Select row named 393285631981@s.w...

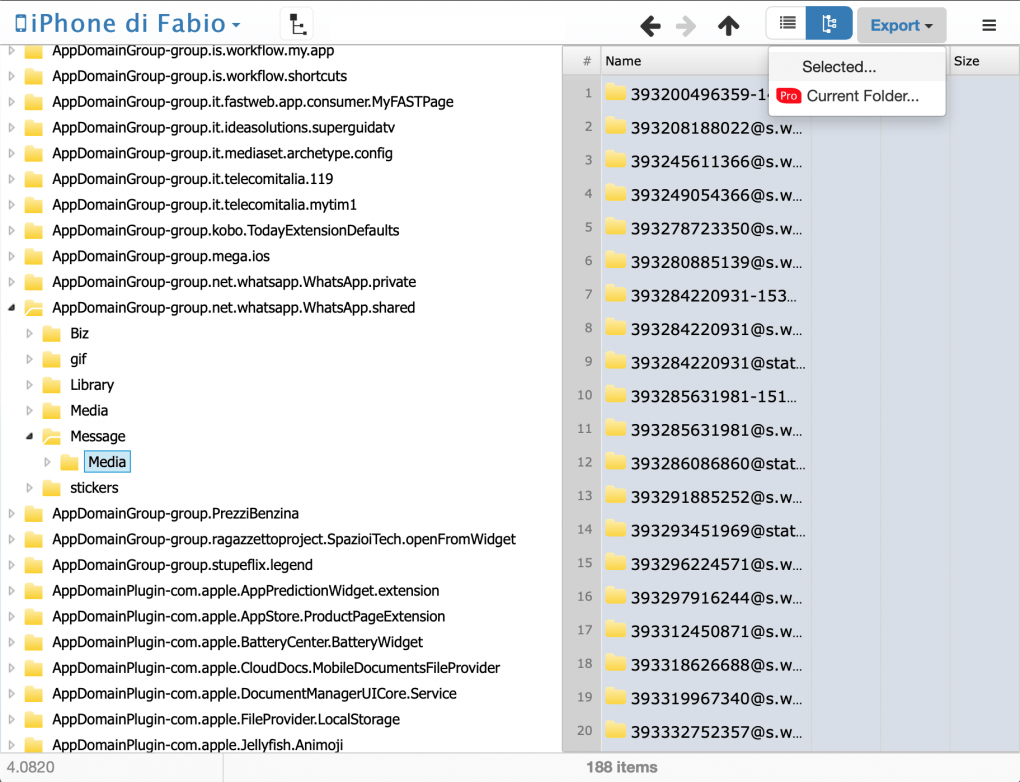(716, 430)
